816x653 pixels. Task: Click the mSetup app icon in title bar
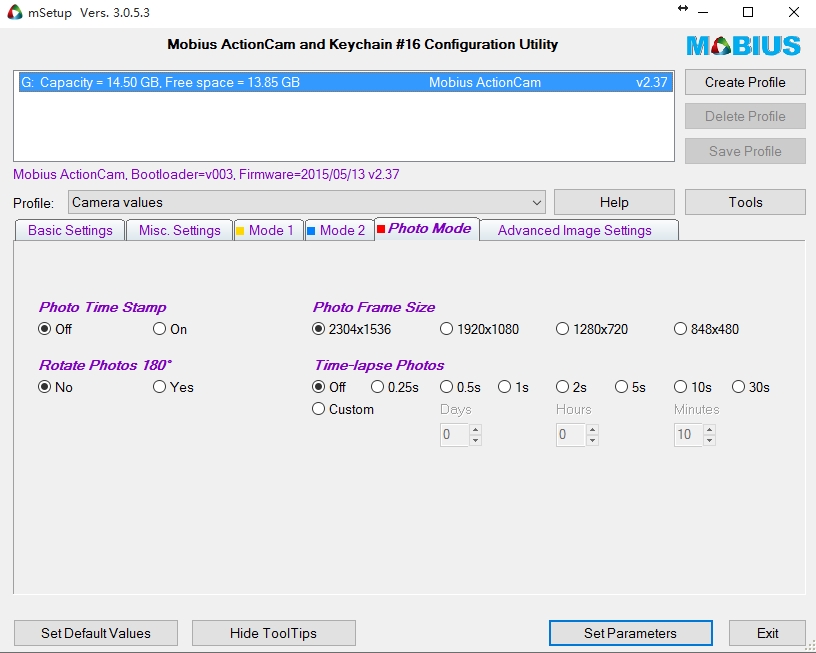tap(15, 12)
